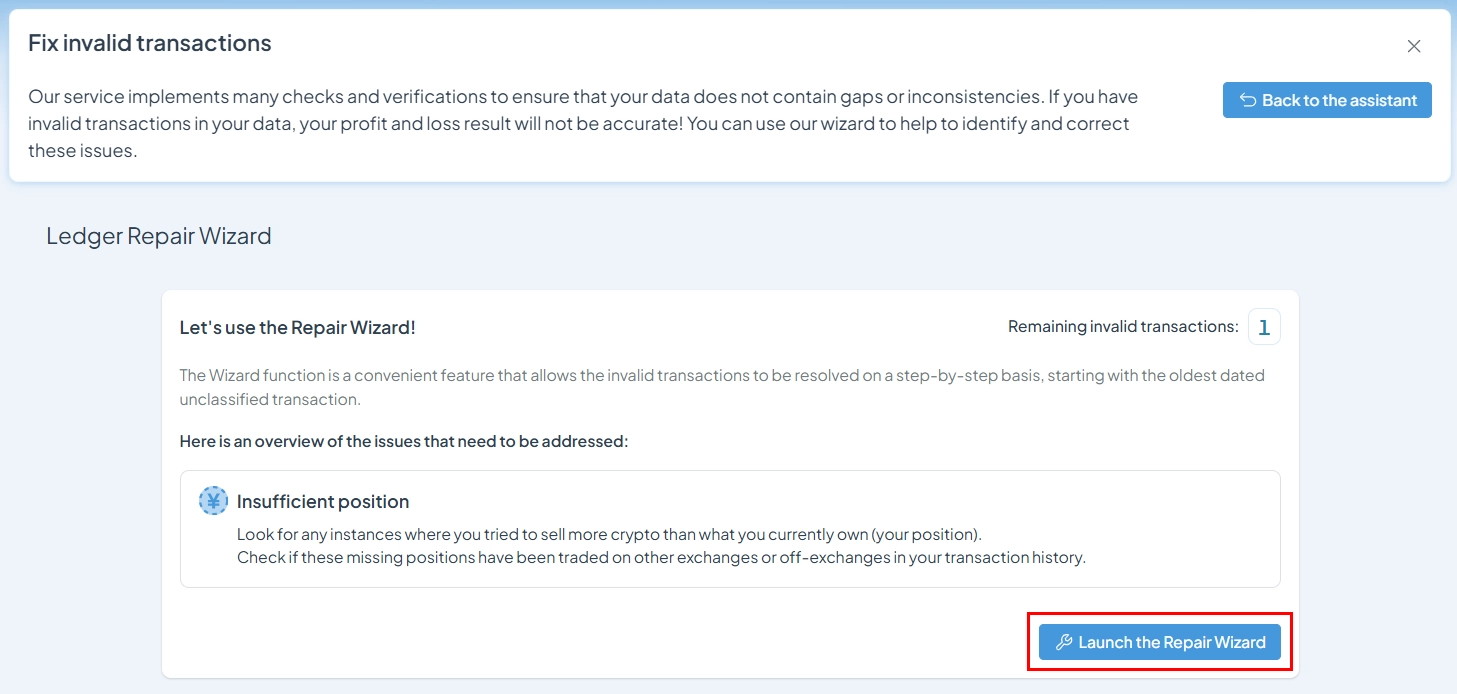This screenshot has height=694, width=1457.
Task: Click the Fix invalid transactions title
Action: pyautogui.click(x=150, y=43)
